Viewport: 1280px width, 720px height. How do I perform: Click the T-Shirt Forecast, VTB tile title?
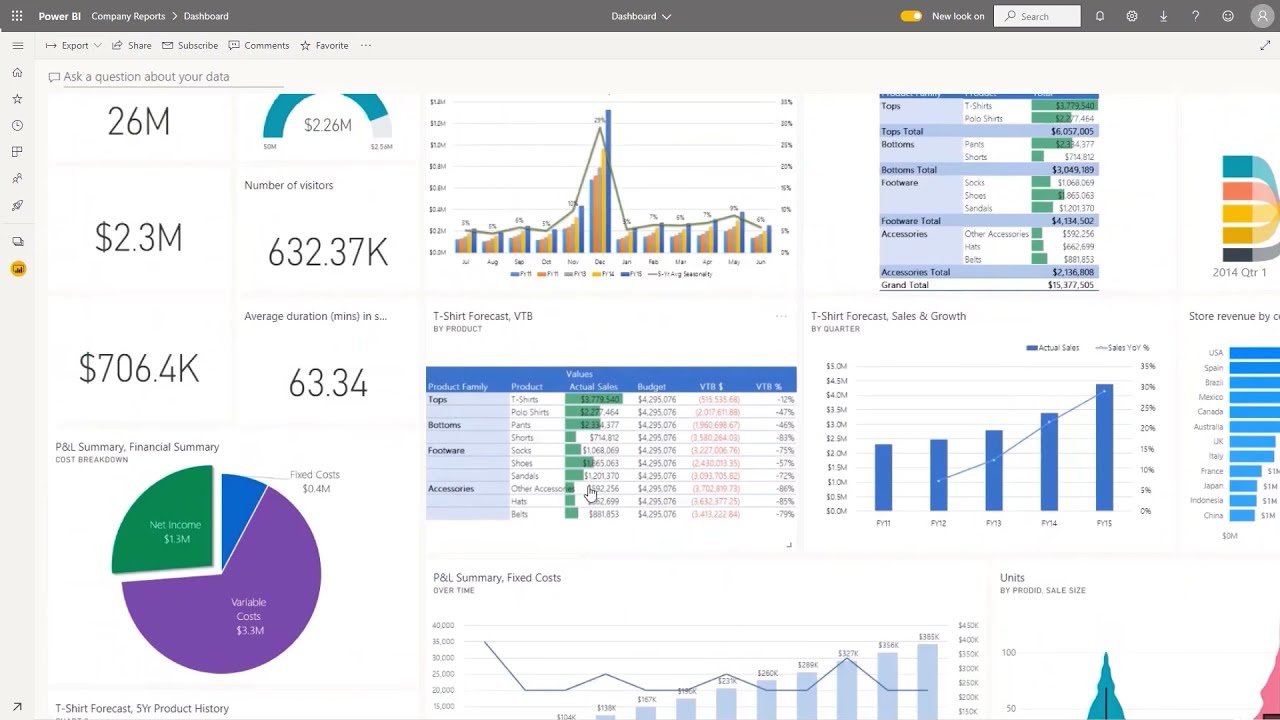coord(483,316)
